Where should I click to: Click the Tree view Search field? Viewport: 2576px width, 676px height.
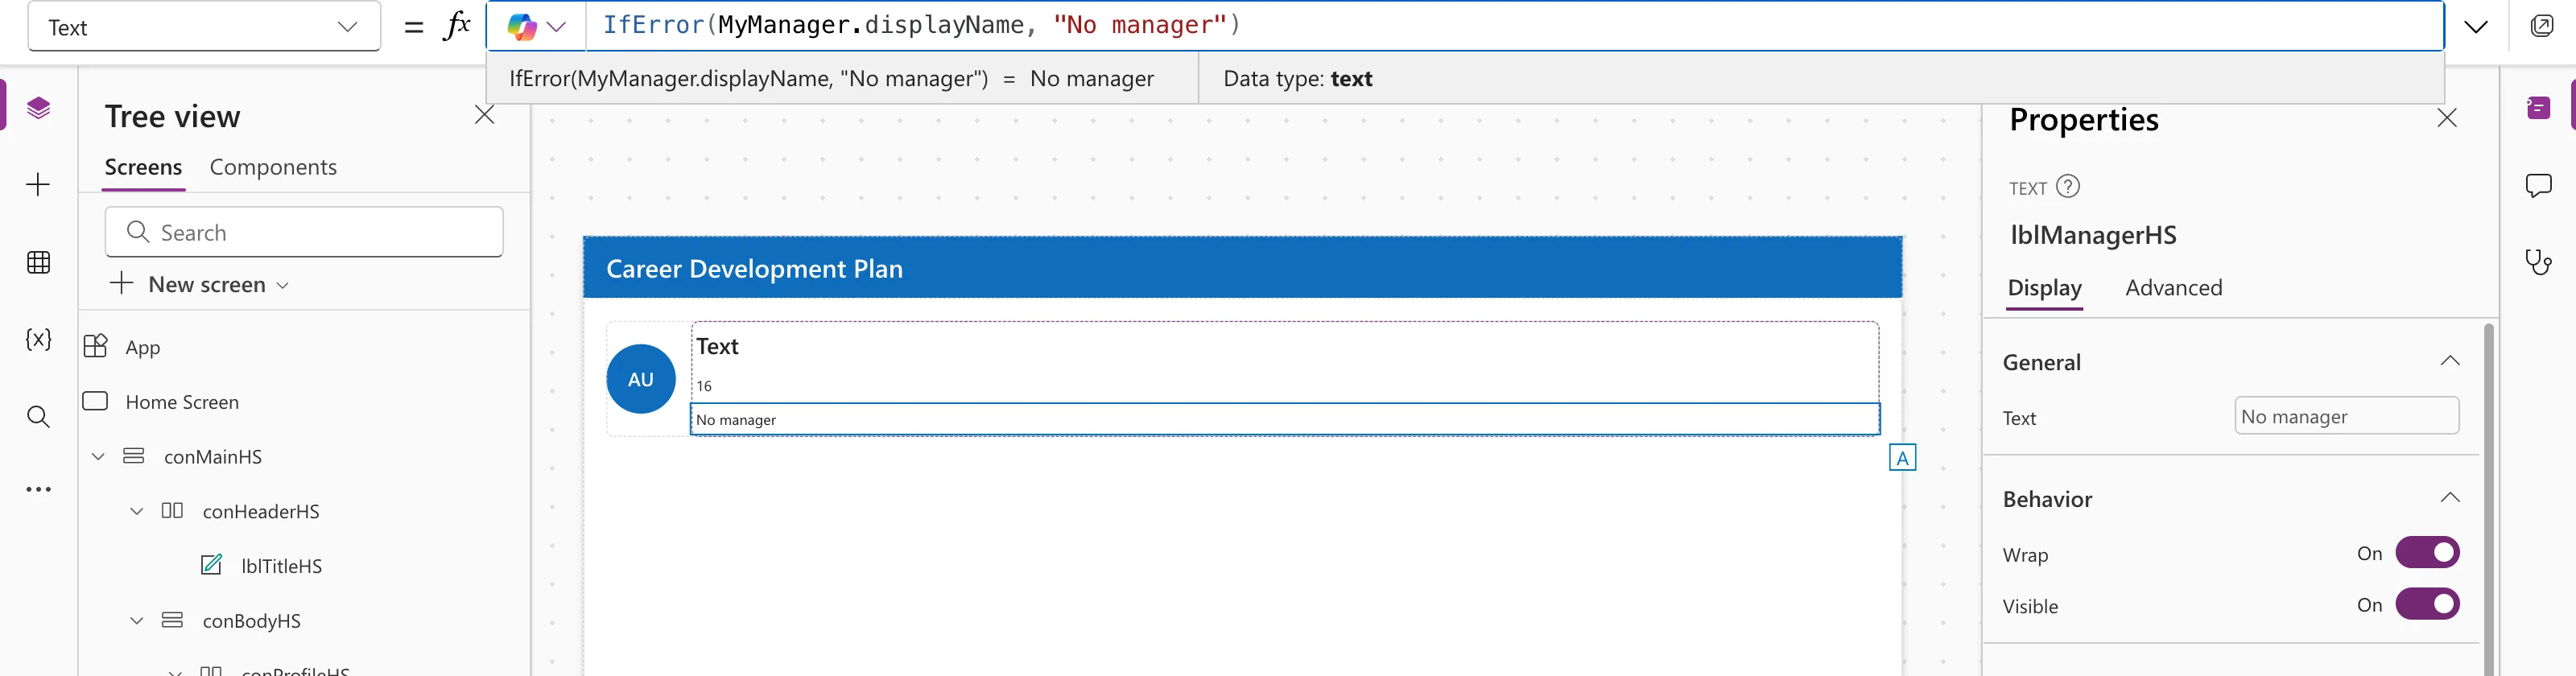(x=304, y=232)
